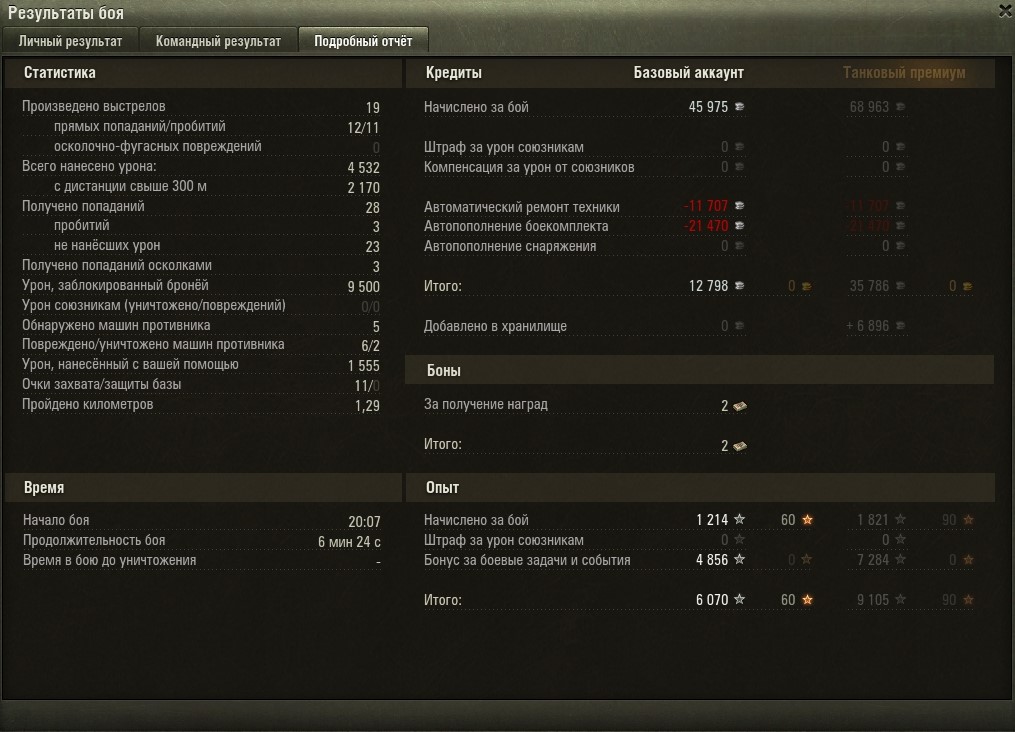Click the white star icon next to 1 214

tap(739, 519)
